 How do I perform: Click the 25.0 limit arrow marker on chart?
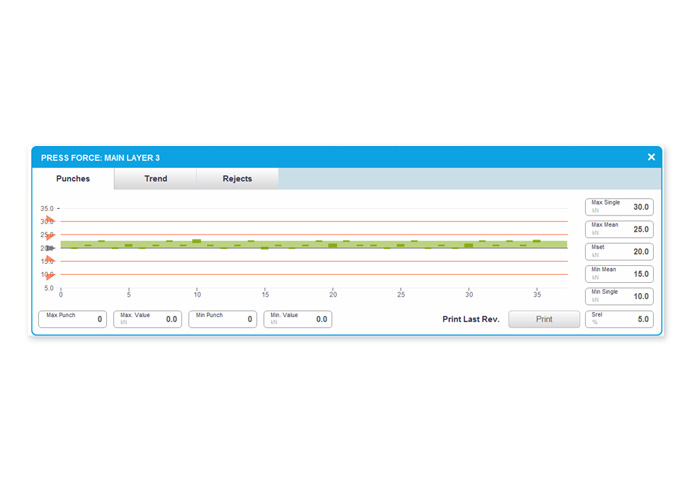pos(50,236)
